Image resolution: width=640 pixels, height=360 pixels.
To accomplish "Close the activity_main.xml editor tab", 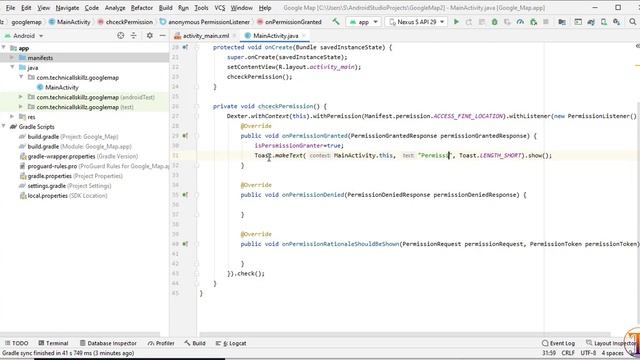I will pyautogui.click(x=234, y=36).
